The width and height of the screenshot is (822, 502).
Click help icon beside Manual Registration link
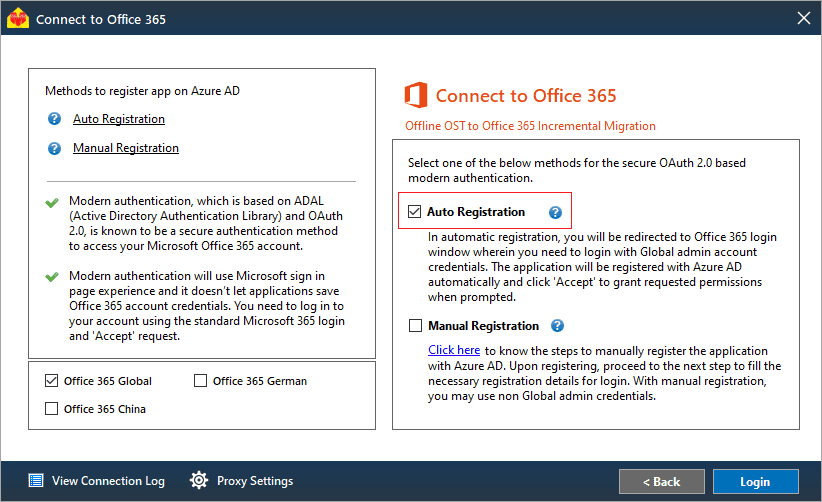pyautogui.click(x=55, y=148)
